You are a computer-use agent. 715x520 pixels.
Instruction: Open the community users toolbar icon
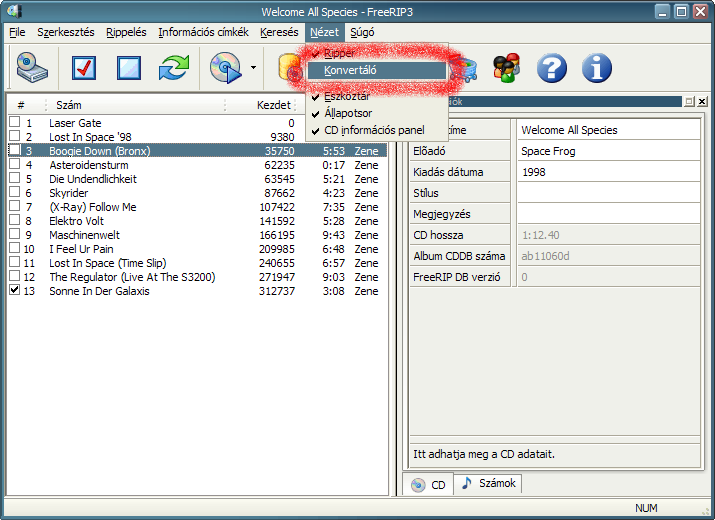pos(507,68)
